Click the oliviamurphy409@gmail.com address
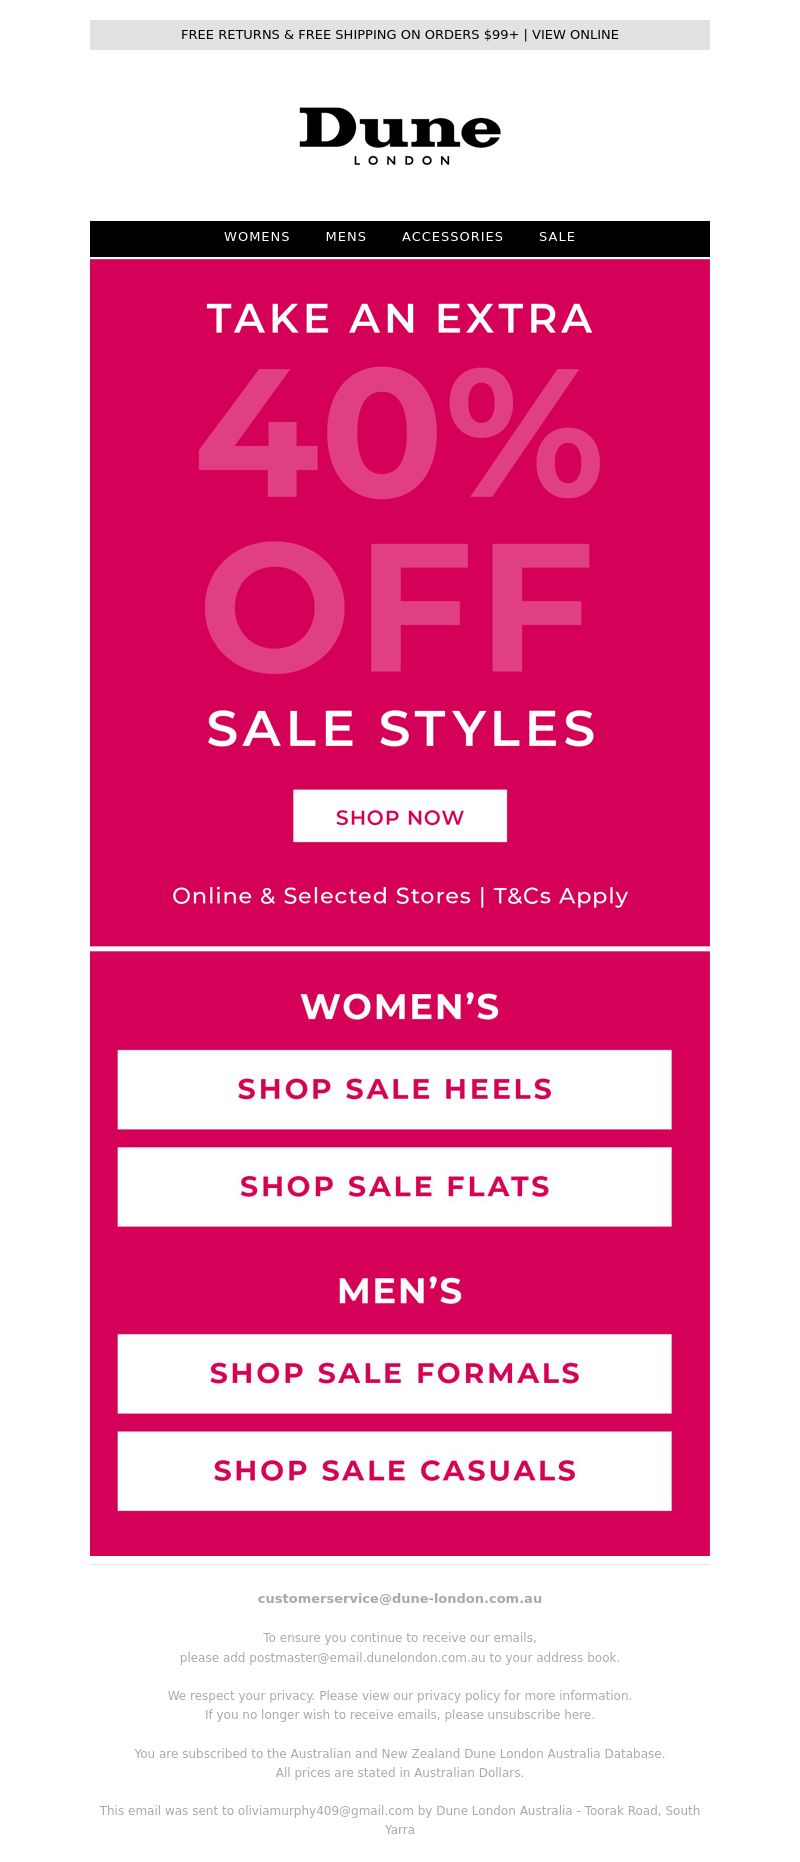This screenshot has width=800, height=1862. [x=325, y=1810]
